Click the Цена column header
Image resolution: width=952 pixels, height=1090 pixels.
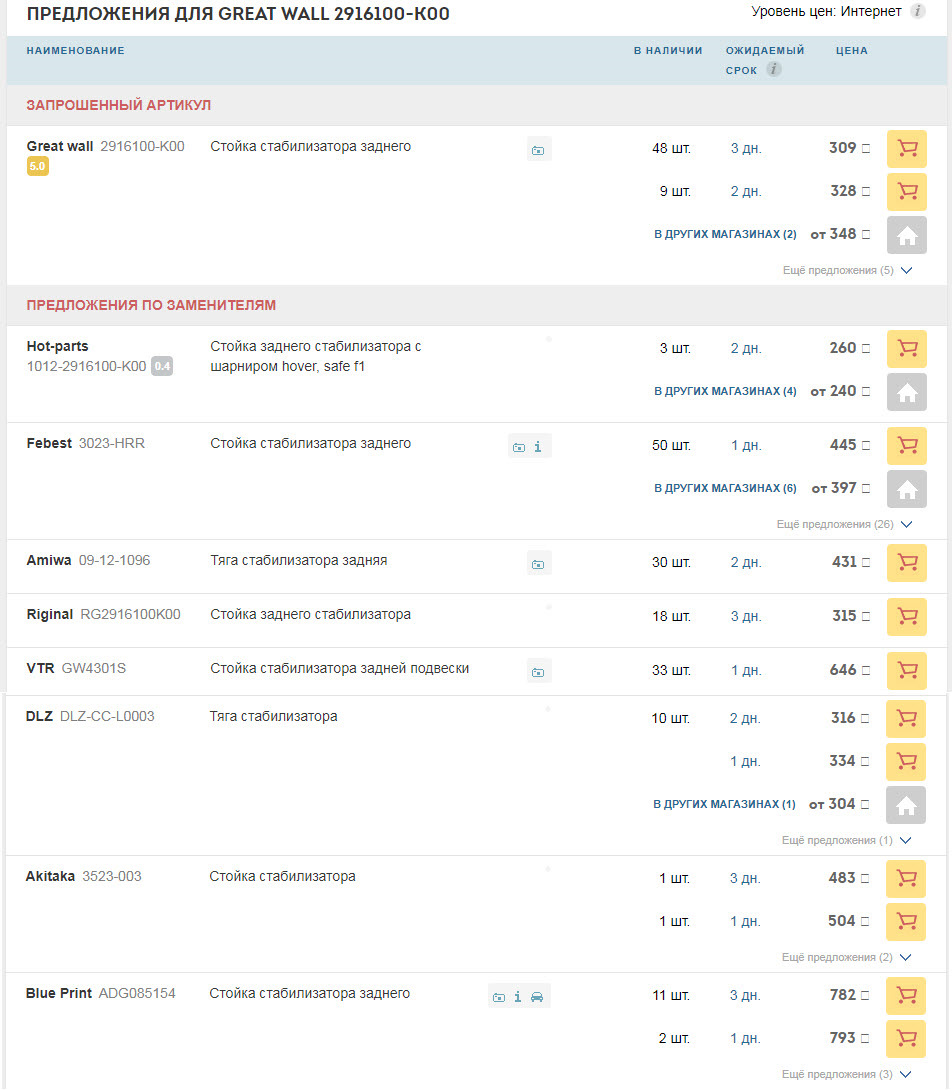[852, 51]
